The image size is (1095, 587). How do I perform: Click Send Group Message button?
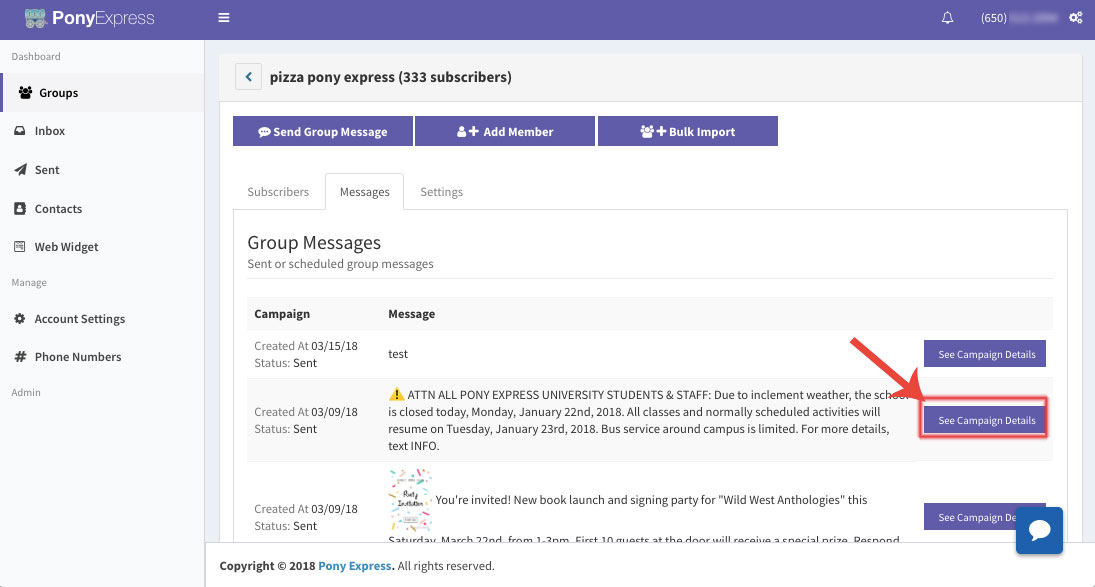(x=323, y=131)
